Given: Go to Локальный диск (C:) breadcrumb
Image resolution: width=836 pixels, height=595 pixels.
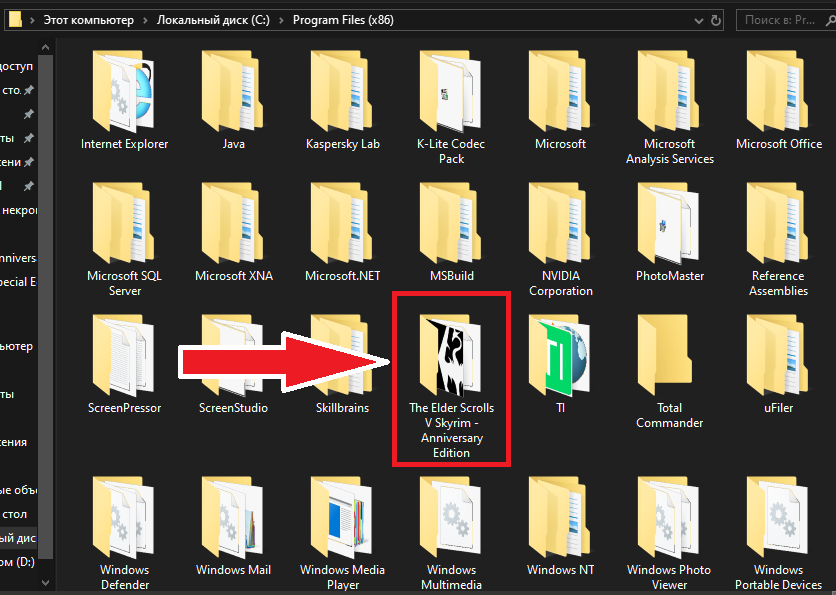Looking at the screenshot, I should [x=213, y=20].
